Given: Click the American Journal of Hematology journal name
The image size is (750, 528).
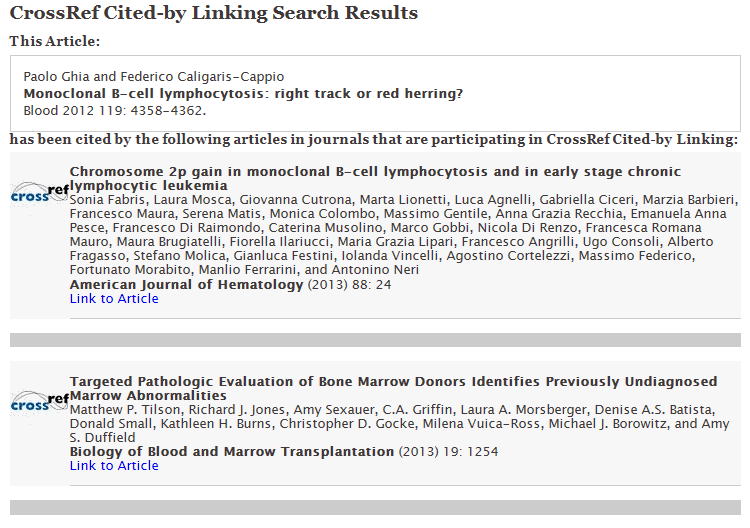Looking at the screenshot, I should click(x=187, y=285).
